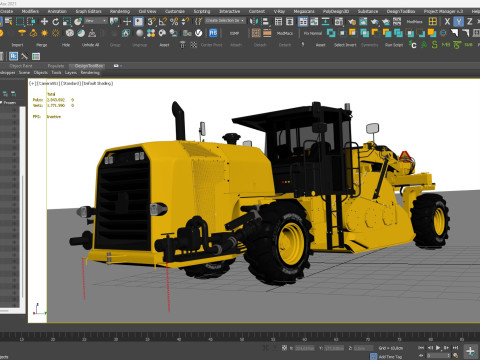Click the RC icon on lower toolbar
This screenshot has height=360, width=480.
[x=13, y=56]
